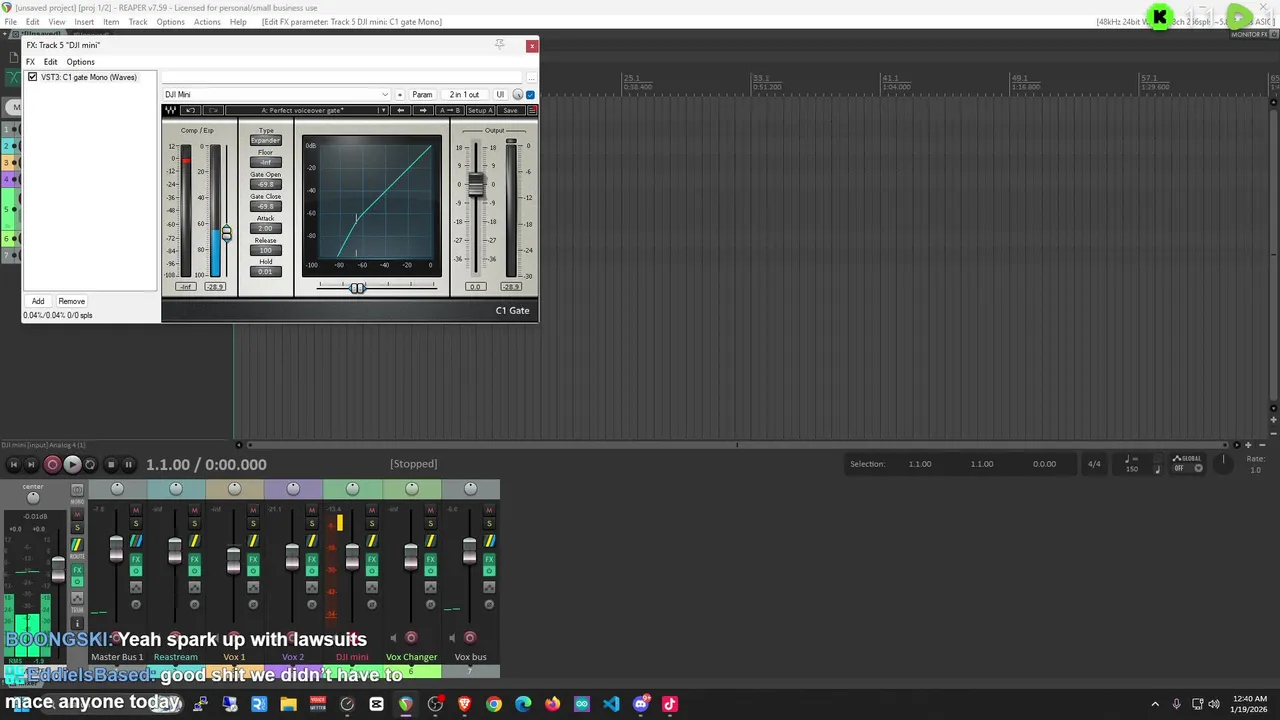
Task: Click the Waves logo in plugin toolbar
Action: (x=171, y=110)
